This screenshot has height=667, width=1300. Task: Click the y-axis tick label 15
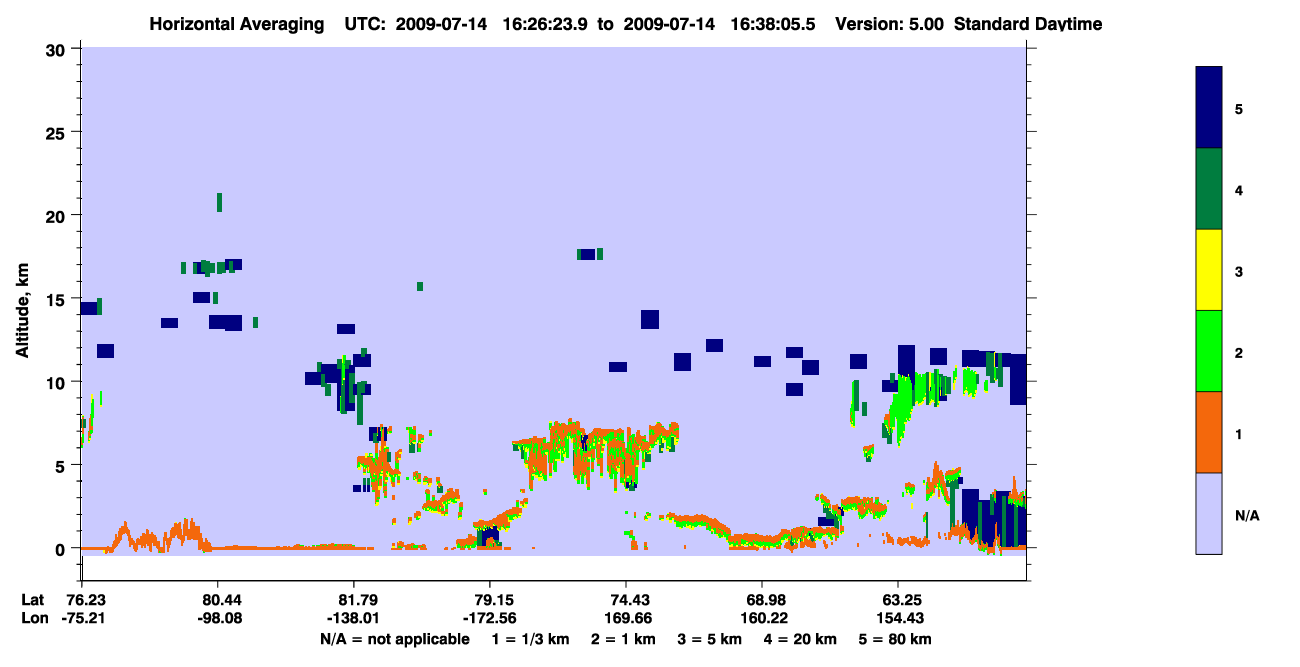click(x=58, y=299)
